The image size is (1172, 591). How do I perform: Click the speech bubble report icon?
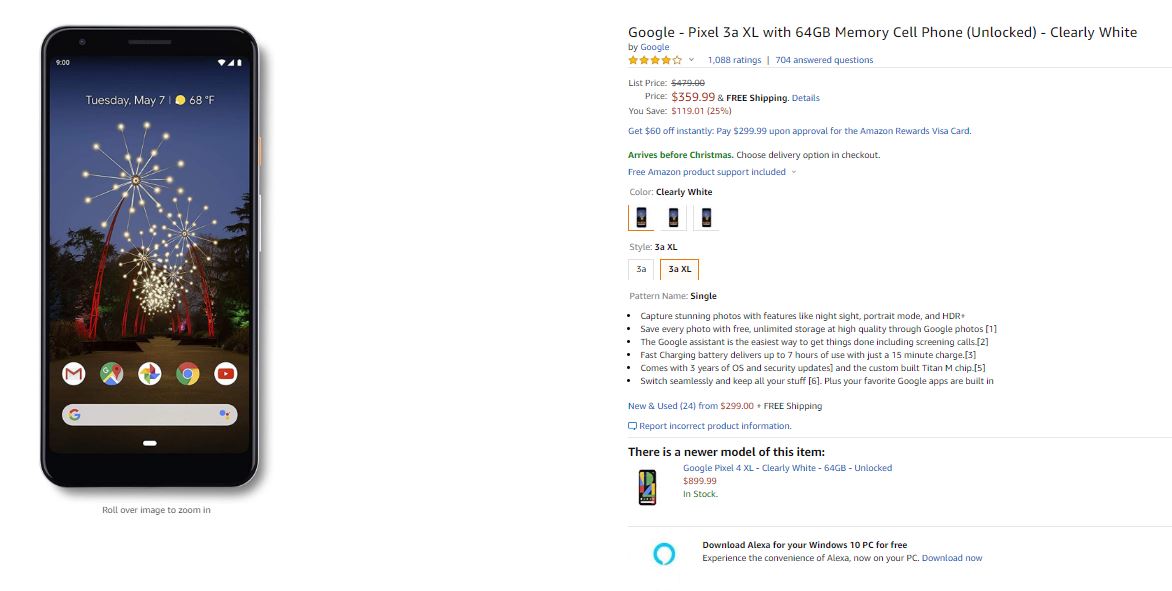tap(632, 426)
